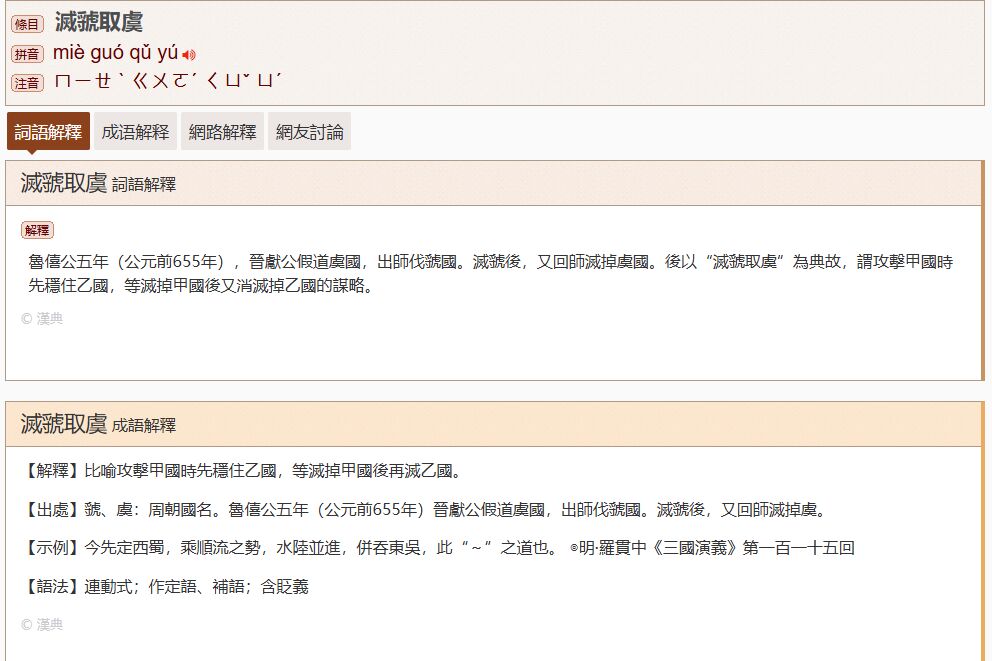Switch to the 成语解釋 tab

click(135, 132)
